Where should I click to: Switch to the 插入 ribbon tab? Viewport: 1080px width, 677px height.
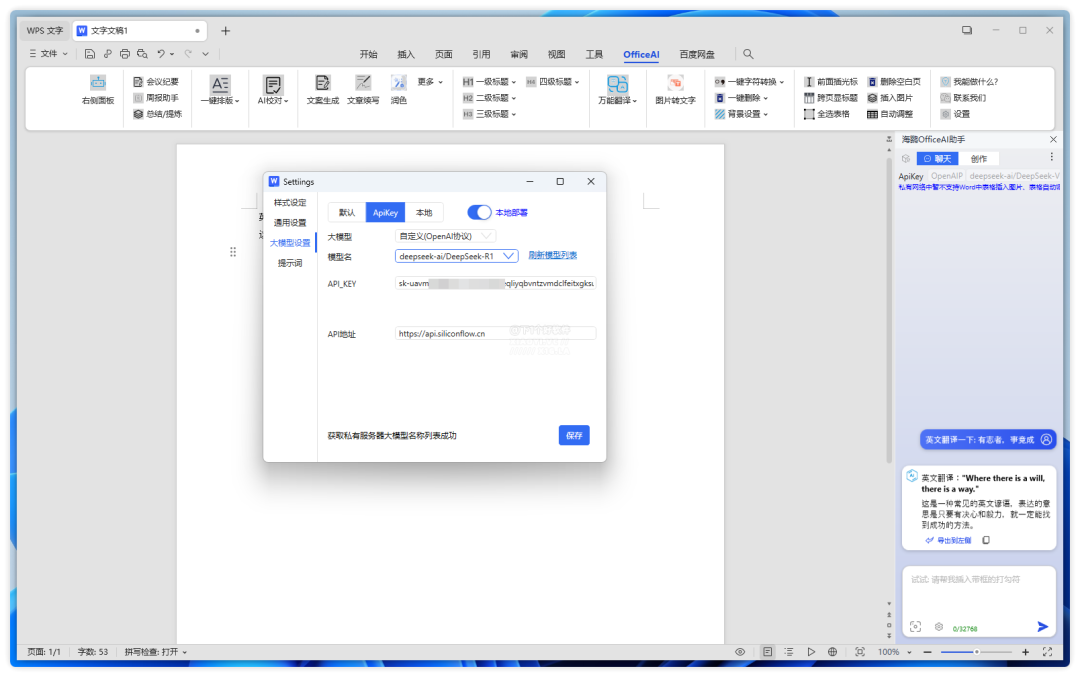point(406,54)
